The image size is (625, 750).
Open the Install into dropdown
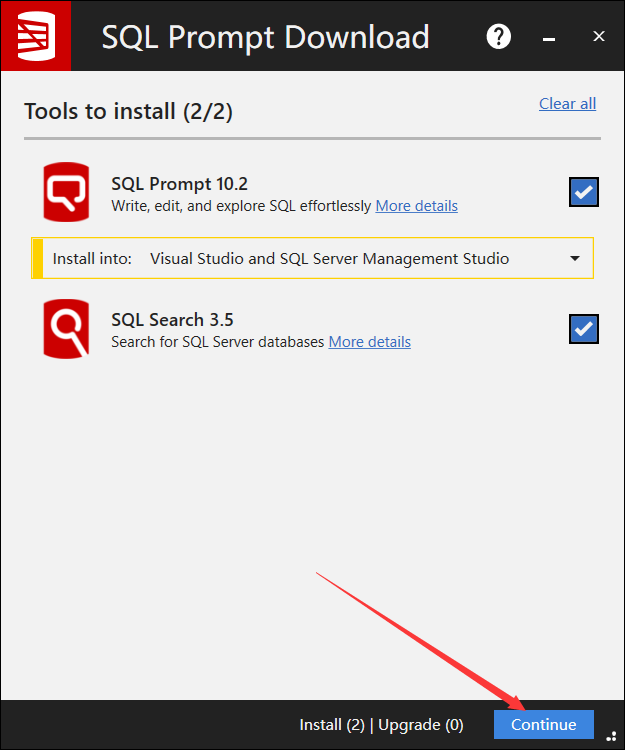pos(313,258)
